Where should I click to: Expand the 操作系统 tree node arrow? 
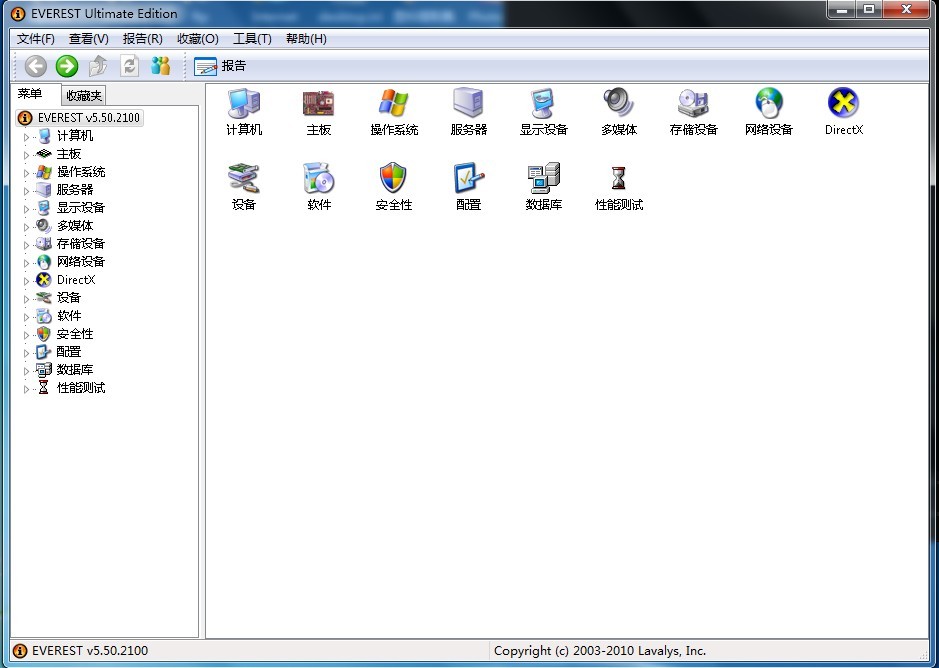pyautogui.click(x=27, y=172)
